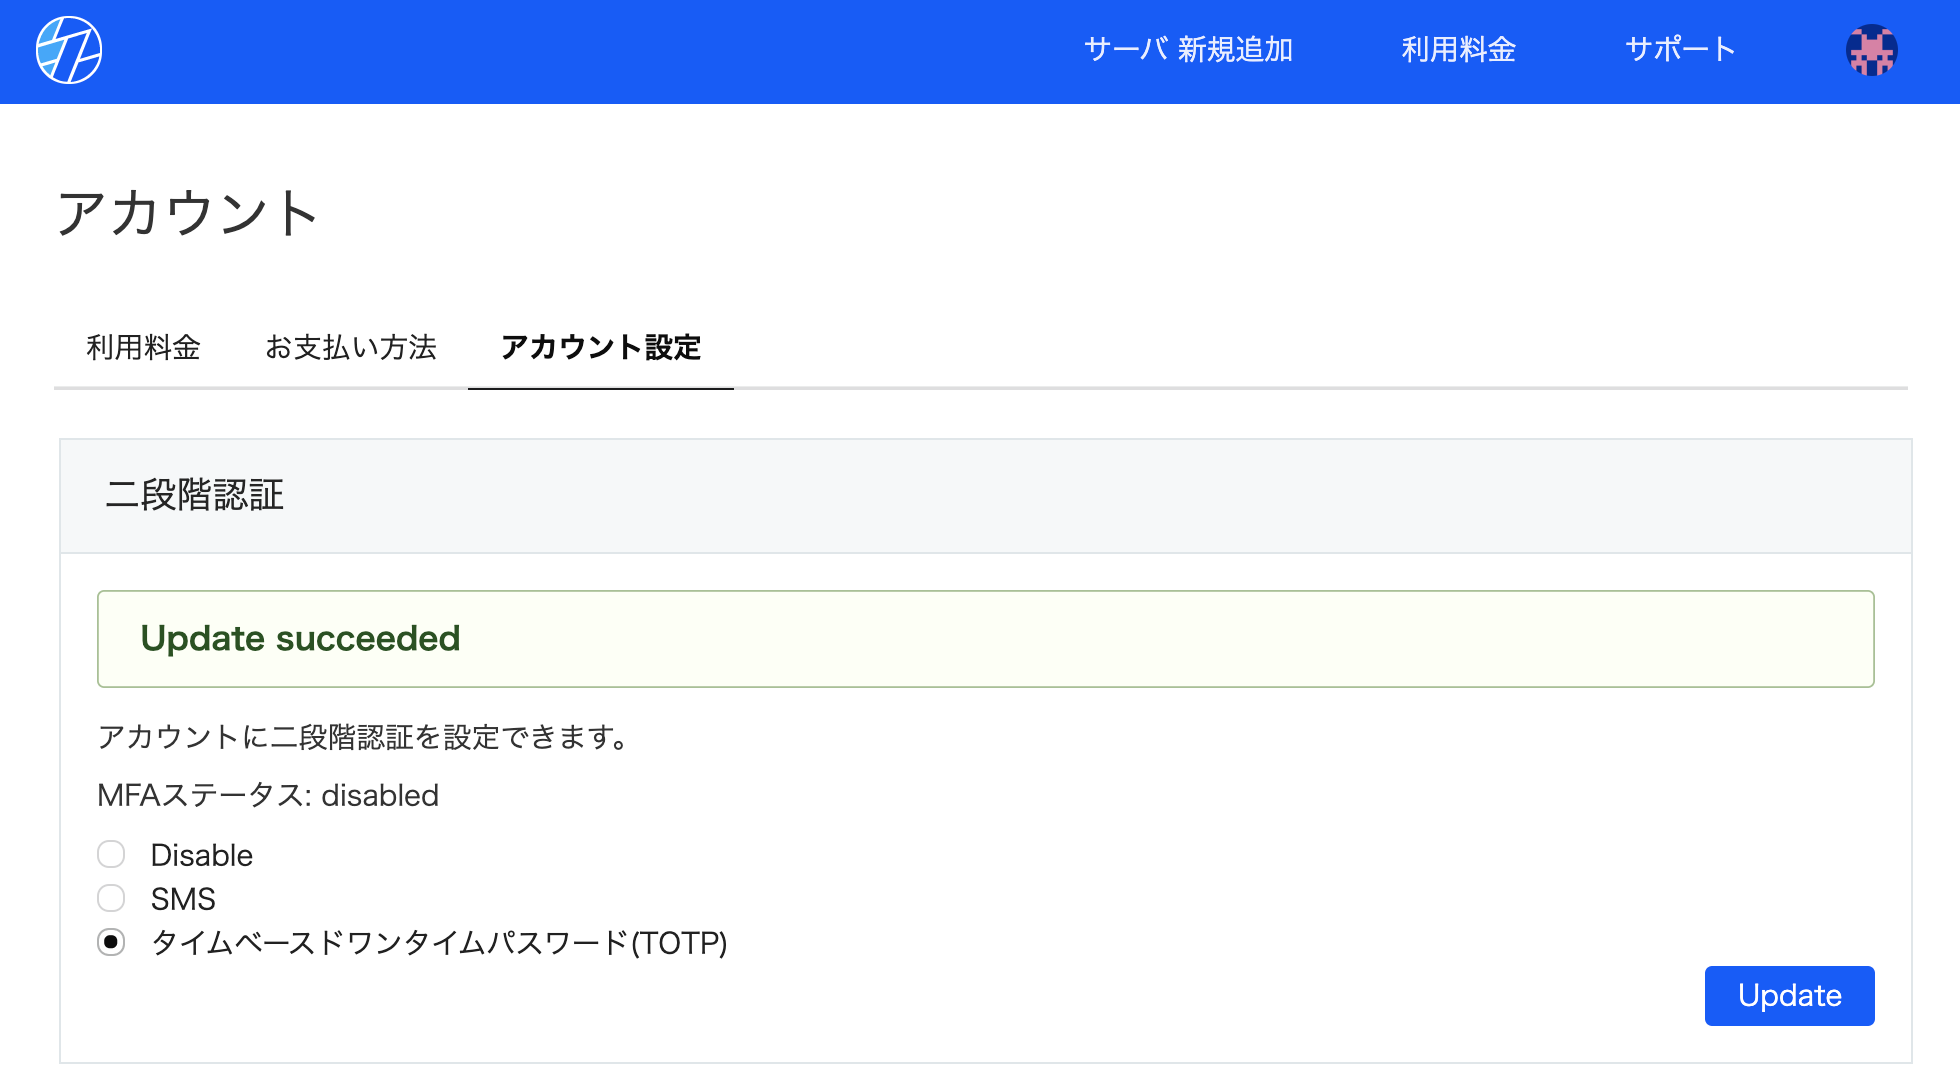Viewport: 1960px width, 1081px height.
Task: Open サーバ 新規追加 in the top navigation
Action: pos(1188,49)
